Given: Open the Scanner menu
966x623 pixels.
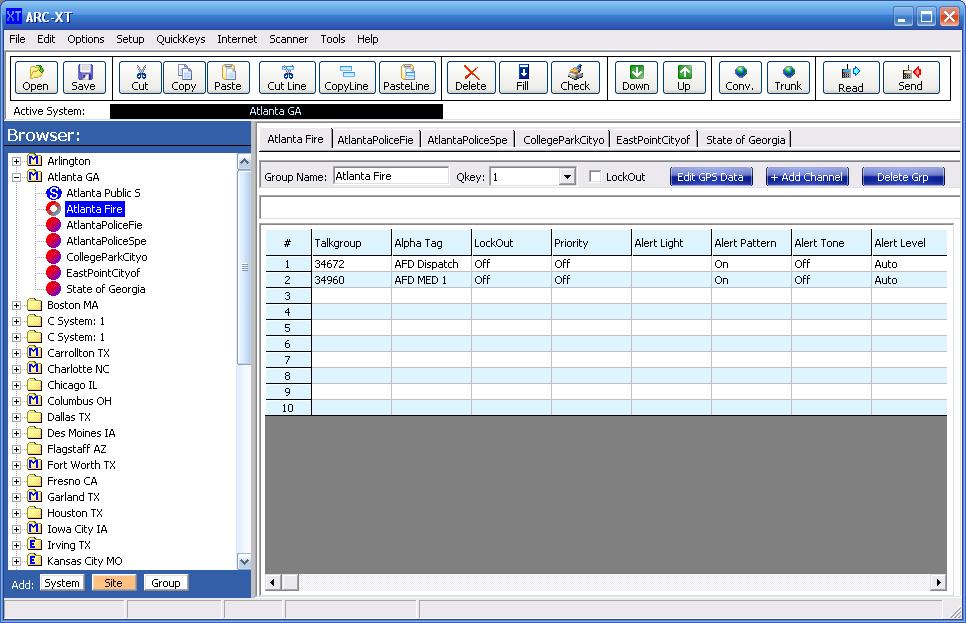Looking at the screenshot, I should (x=288, y=39).
